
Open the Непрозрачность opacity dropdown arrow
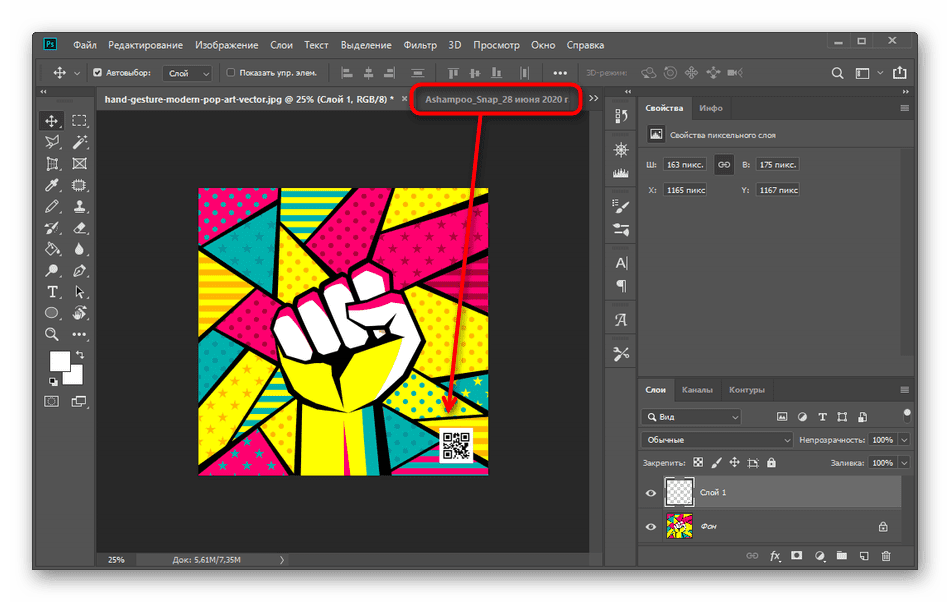[904, 440]
